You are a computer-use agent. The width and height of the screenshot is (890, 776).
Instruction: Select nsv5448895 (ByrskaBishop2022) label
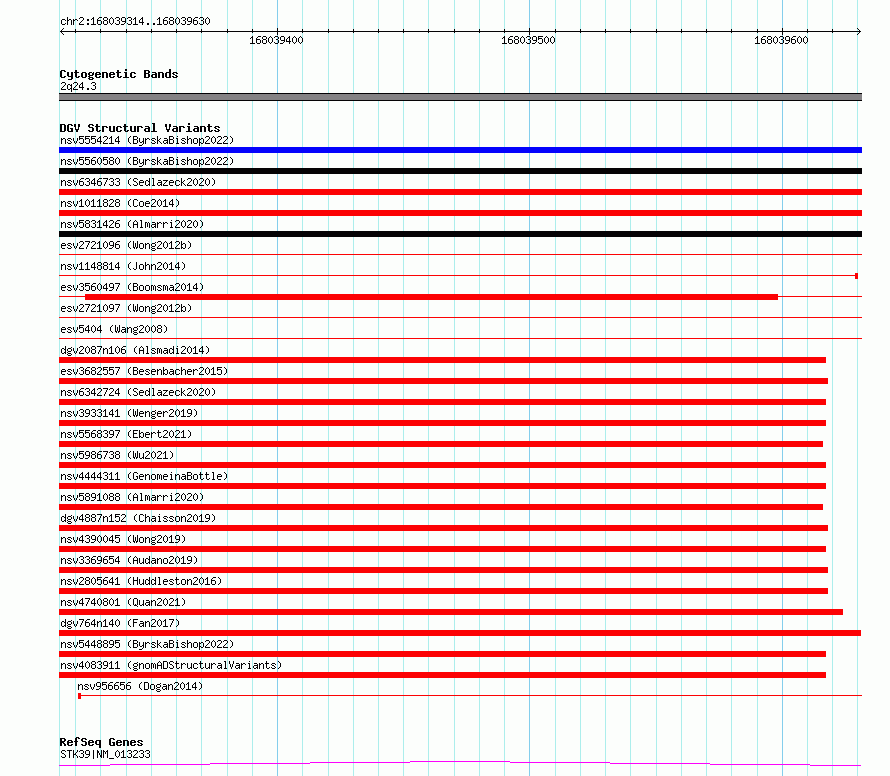[147, 644]
